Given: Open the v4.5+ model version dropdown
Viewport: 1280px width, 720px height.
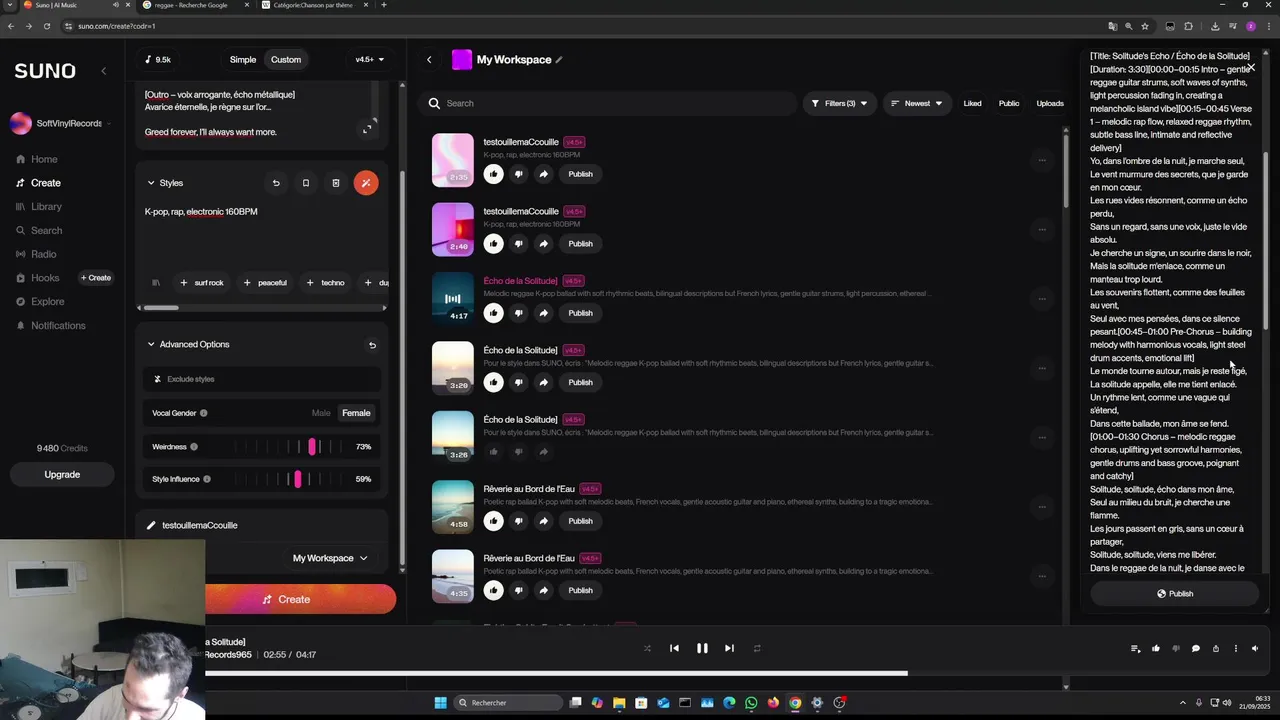Looking at the screenshot, I should click(370, 59).
